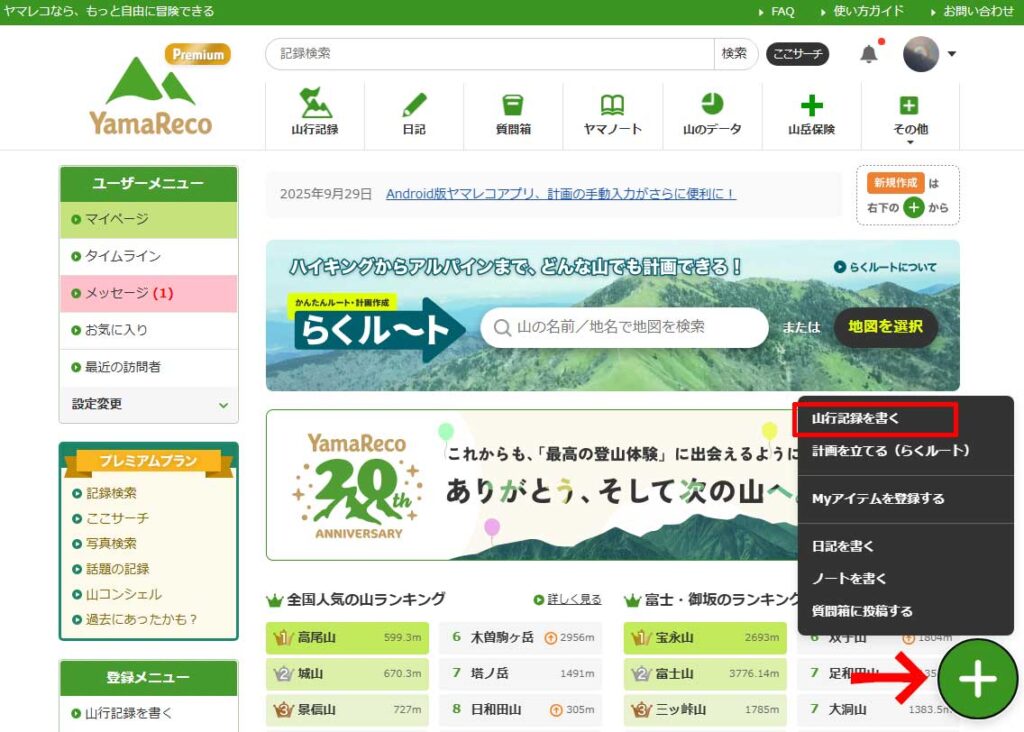Expand the その他 dropdown menu

(909, 116)
